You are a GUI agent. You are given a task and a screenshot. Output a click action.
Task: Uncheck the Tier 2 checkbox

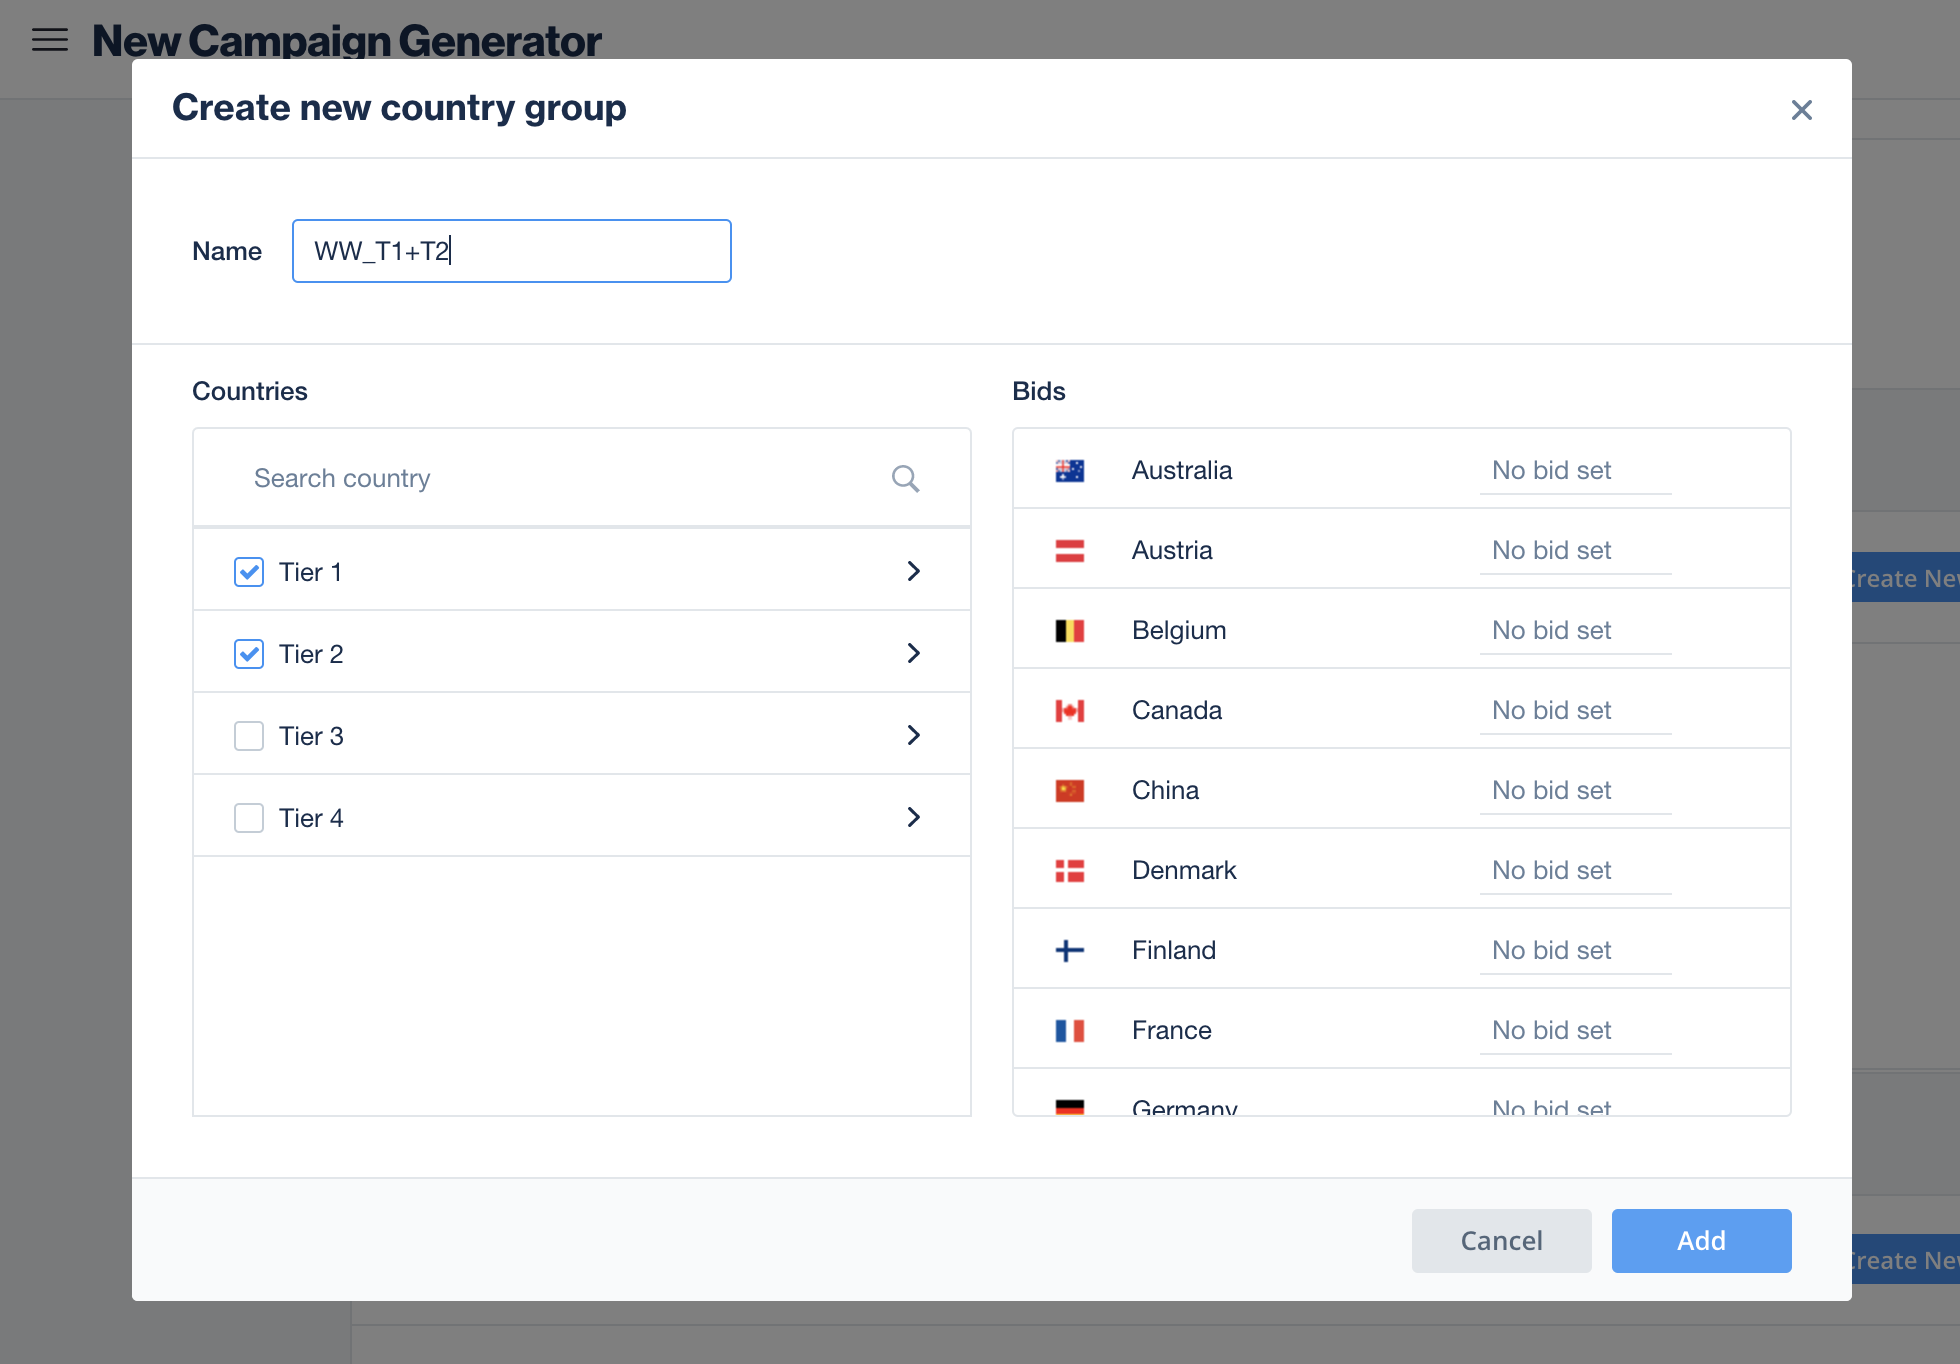tap(249, 654)
